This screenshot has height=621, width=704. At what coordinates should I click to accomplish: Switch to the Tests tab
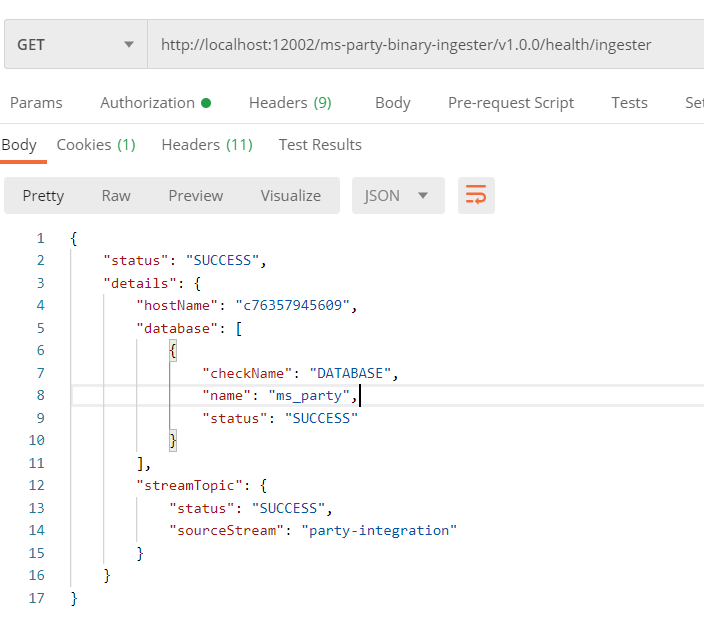pyautogui.click(x=629, y=103)
